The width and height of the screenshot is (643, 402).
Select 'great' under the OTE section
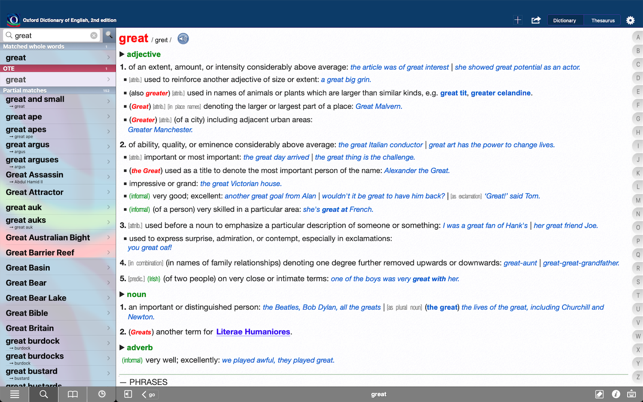58,80
